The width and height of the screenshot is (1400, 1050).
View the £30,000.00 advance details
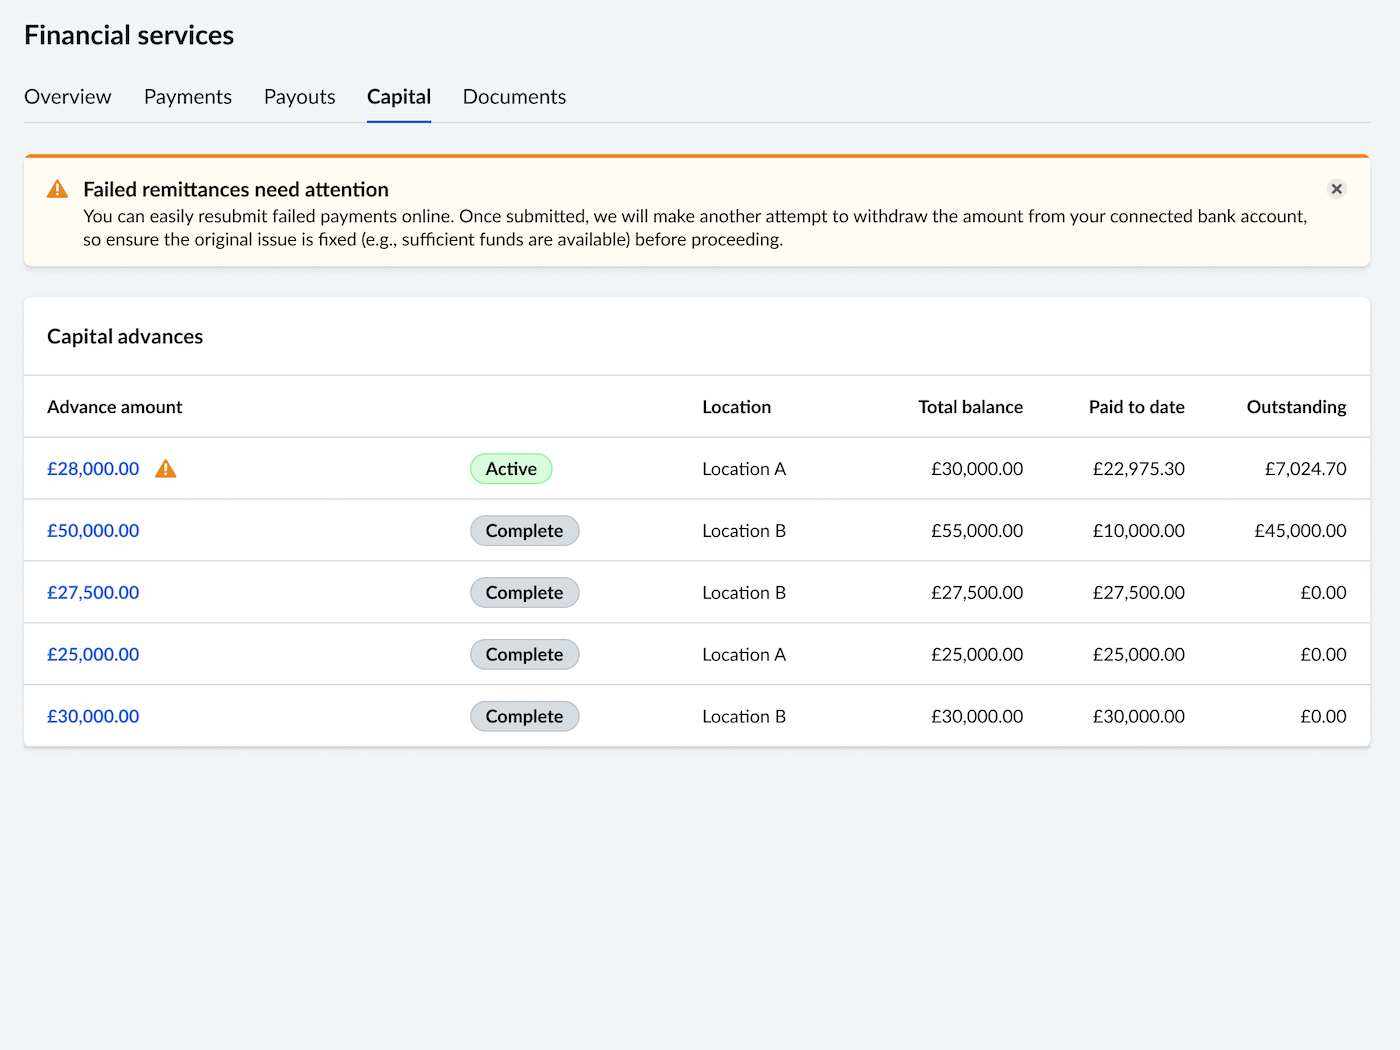[93, 717]
